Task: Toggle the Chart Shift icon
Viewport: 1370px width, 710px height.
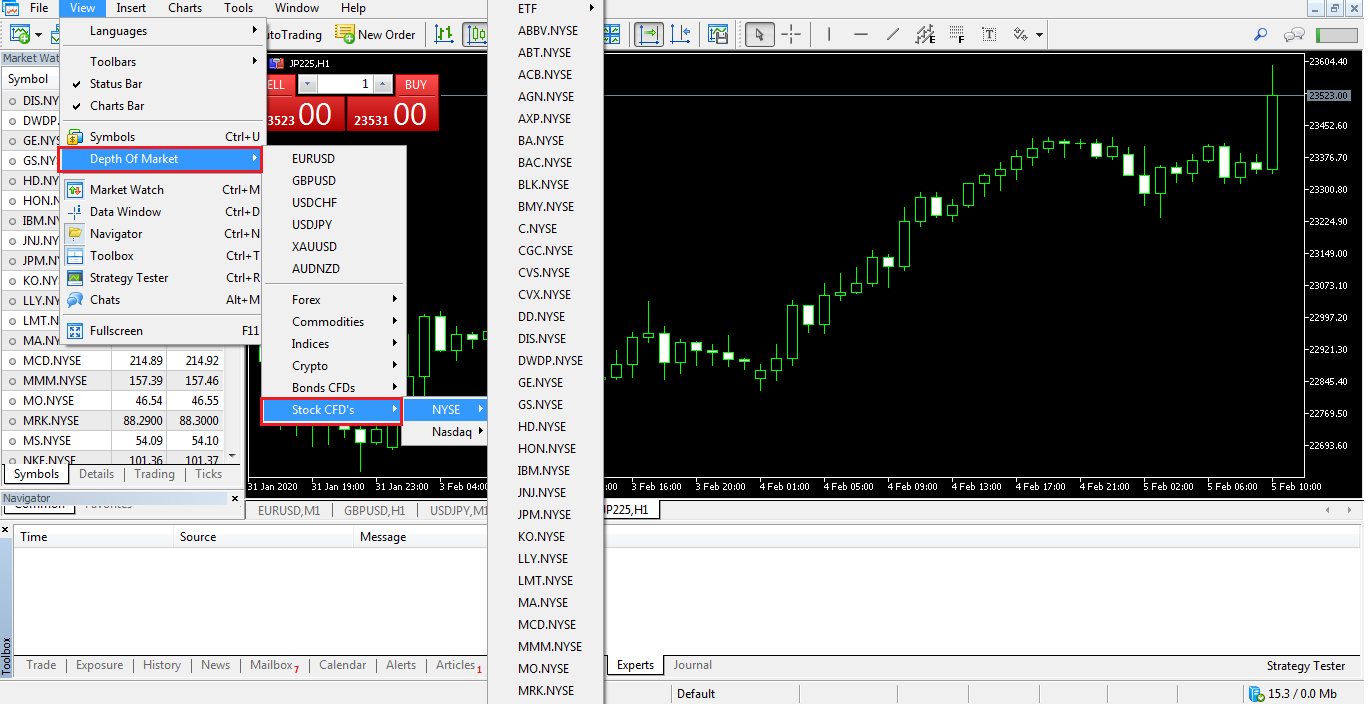Action: tap(682, 35)
